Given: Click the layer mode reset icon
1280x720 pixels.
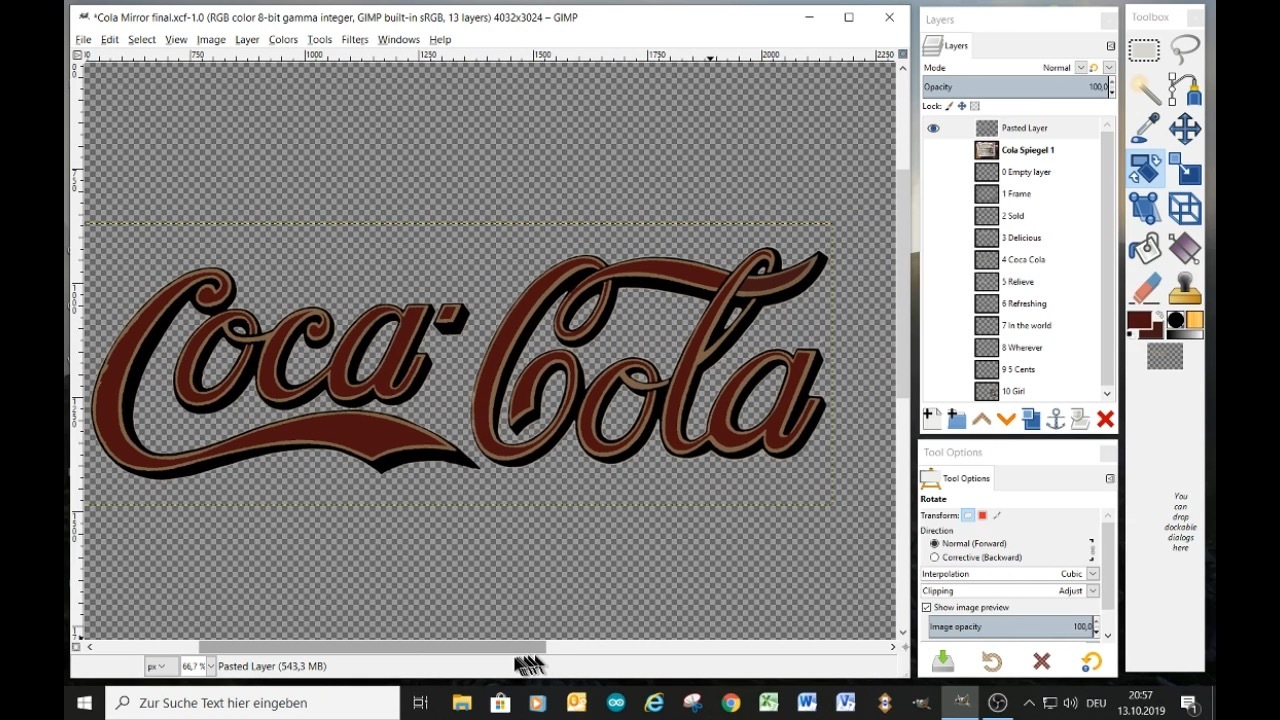Looking at the screenshot, I should pyautogui.click(x=1094, y=68).
